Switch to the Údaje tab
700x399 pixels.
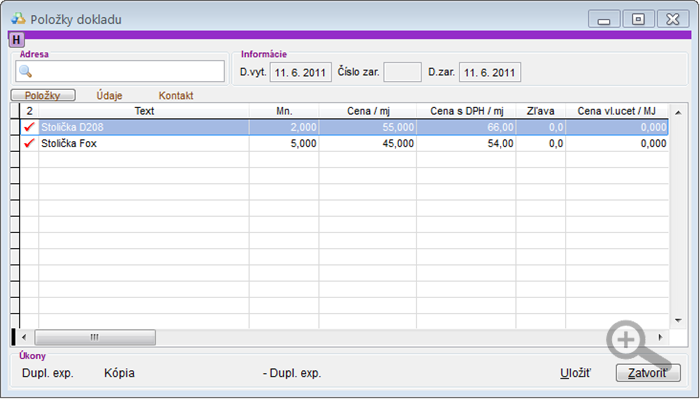pyautogui.click(x=109, y=96)
